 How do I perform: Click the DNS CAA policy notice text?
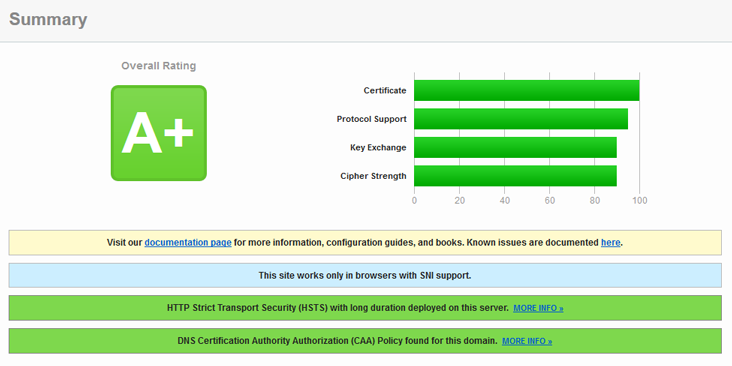(338, 341)
